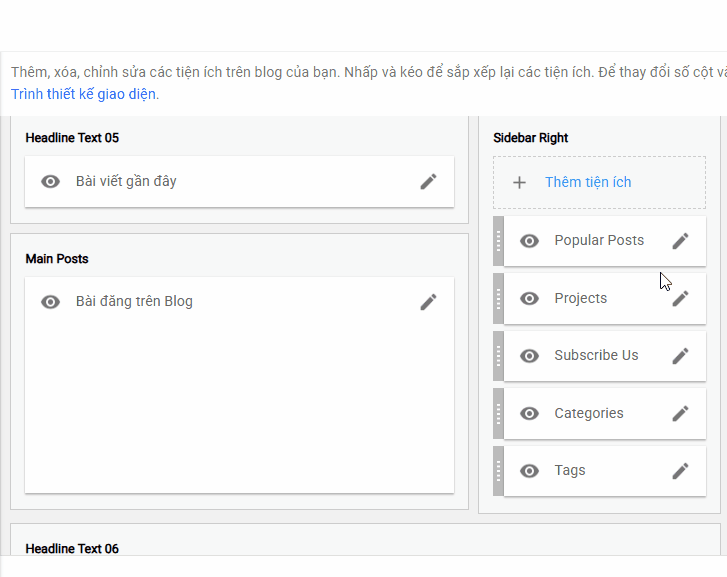727x577 pixels.
Task: Toggle Categories visibility eye
Action: click(x=529, y=413)
